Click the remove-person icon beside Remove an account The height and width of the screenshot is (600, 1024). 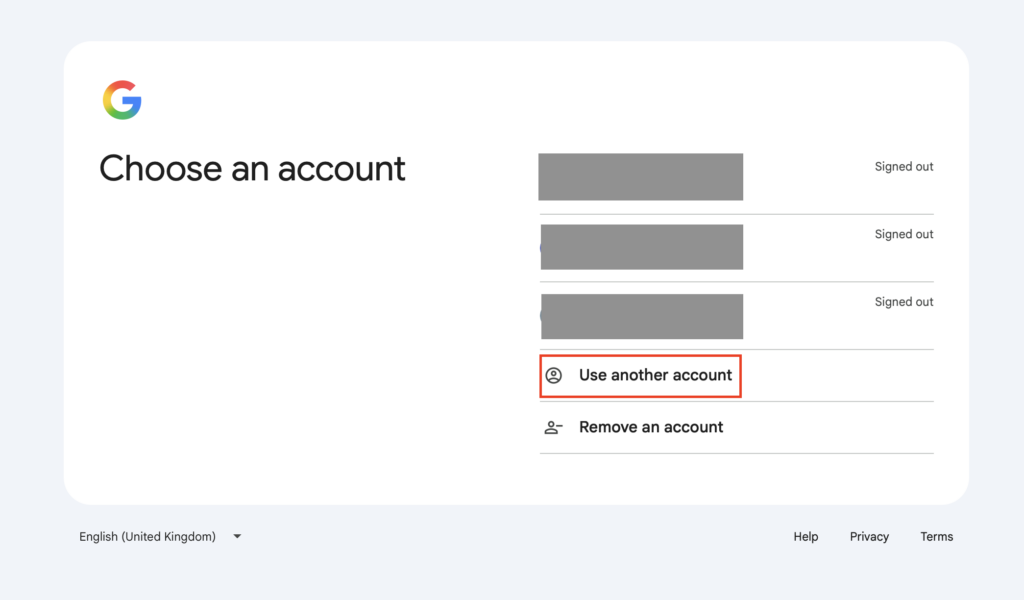pos(553,428)
